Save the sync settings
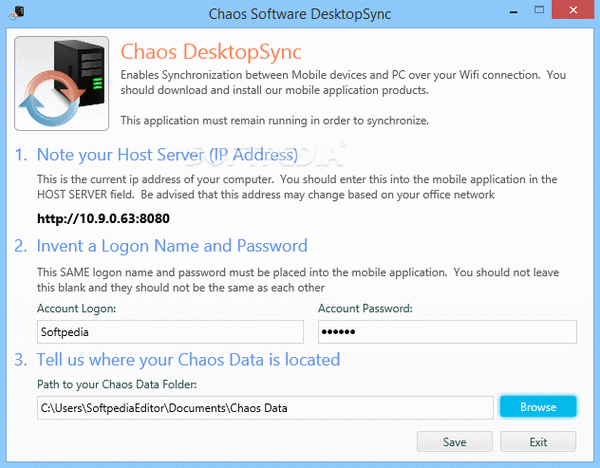This screenshot has height=468, width=600. click(x=454, y=442)
